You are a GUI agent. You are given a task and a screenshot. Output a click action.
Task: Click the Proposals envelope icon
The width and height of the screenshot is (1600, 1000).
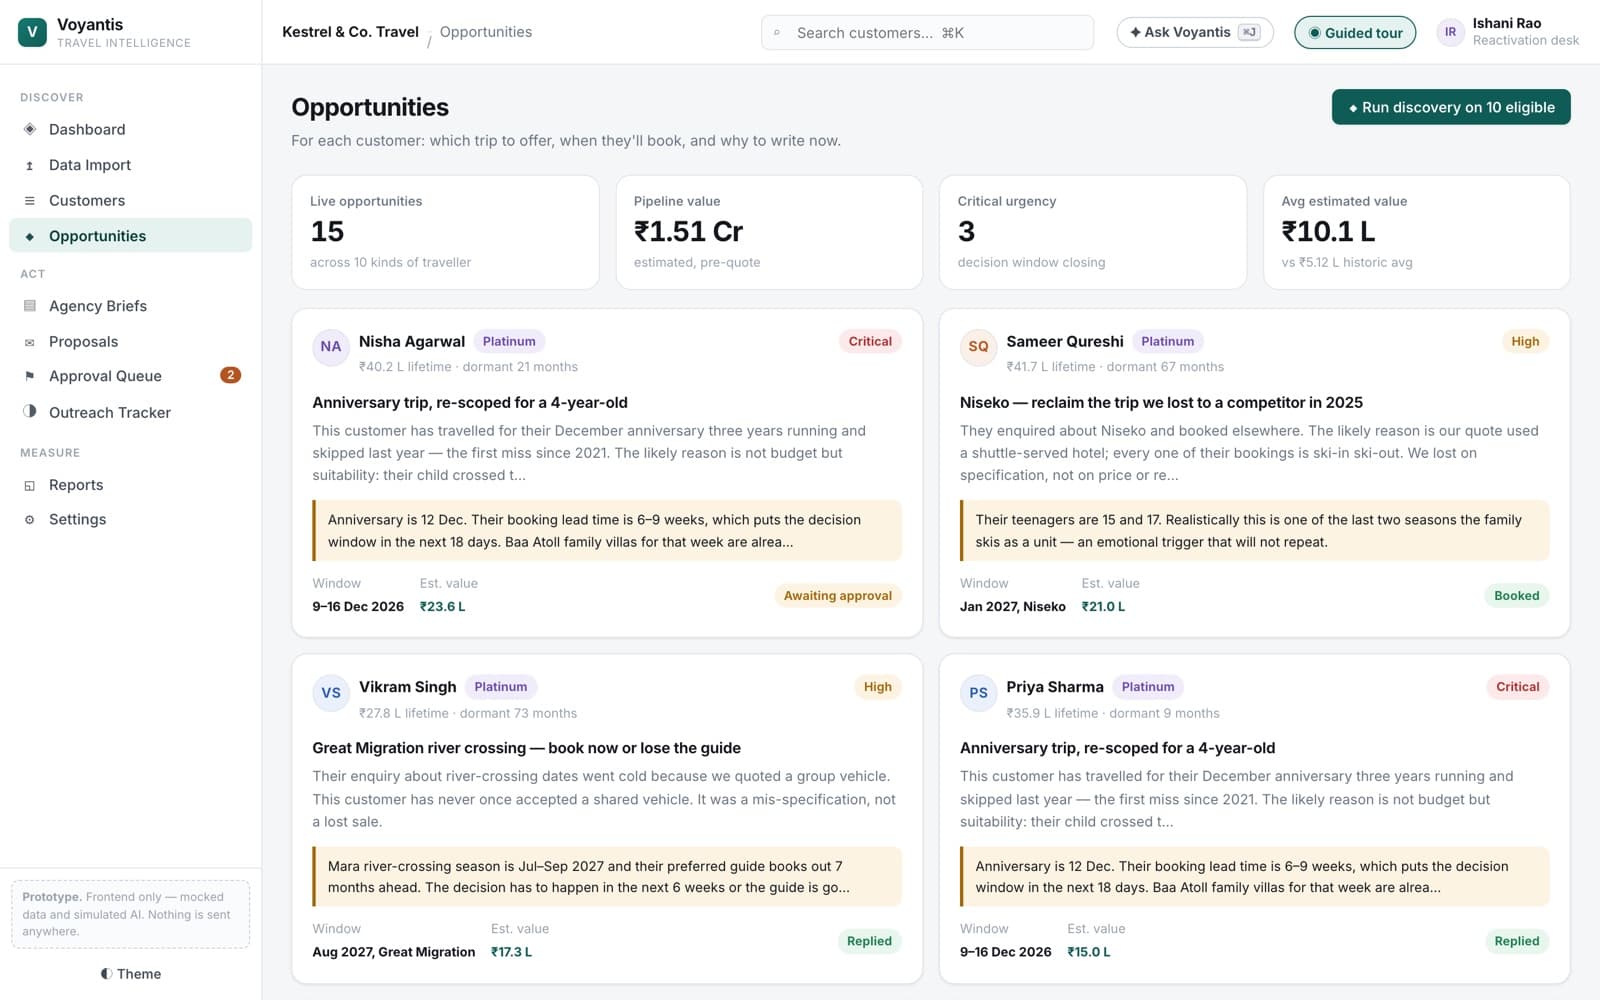30,342
